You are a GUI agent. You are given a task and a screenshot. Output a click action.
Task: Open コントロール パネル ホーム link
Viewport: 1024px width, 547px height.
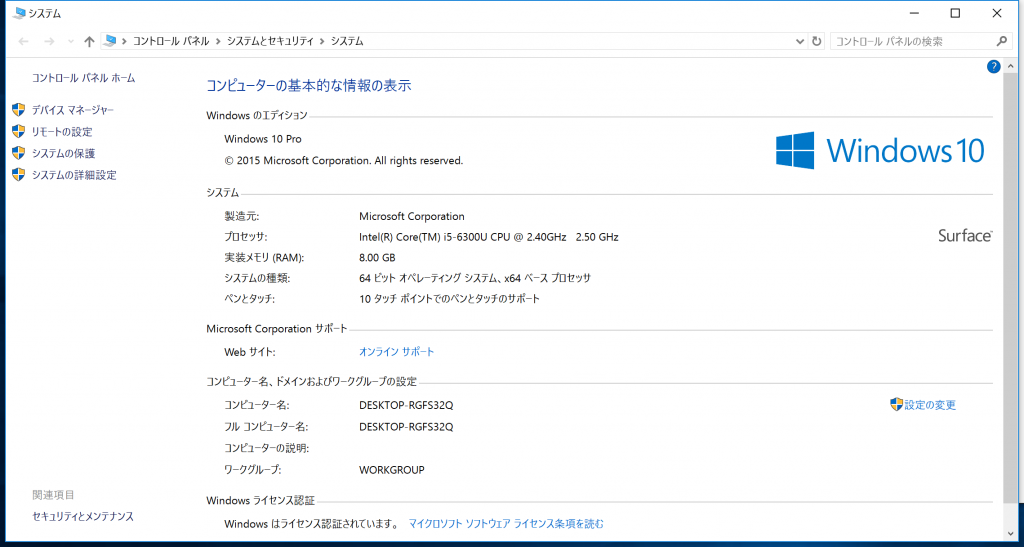(x=84, y=78)
